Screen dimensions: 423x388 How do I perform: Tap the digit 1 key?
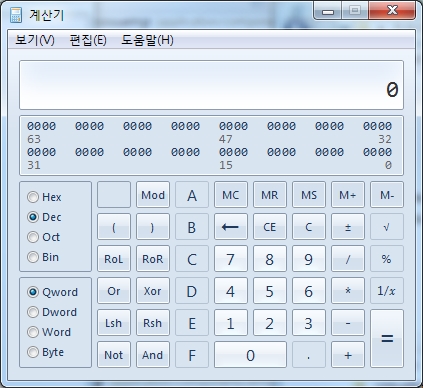(231, 323)
